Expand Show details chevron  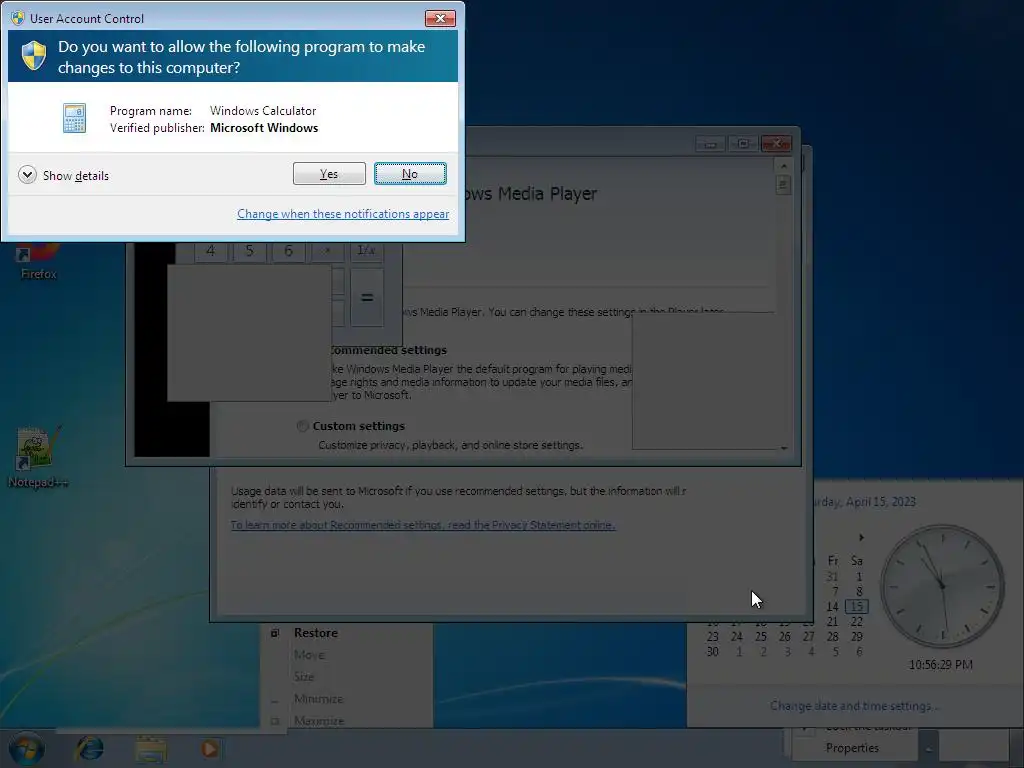pyautogui.click(x=27, y=175)
